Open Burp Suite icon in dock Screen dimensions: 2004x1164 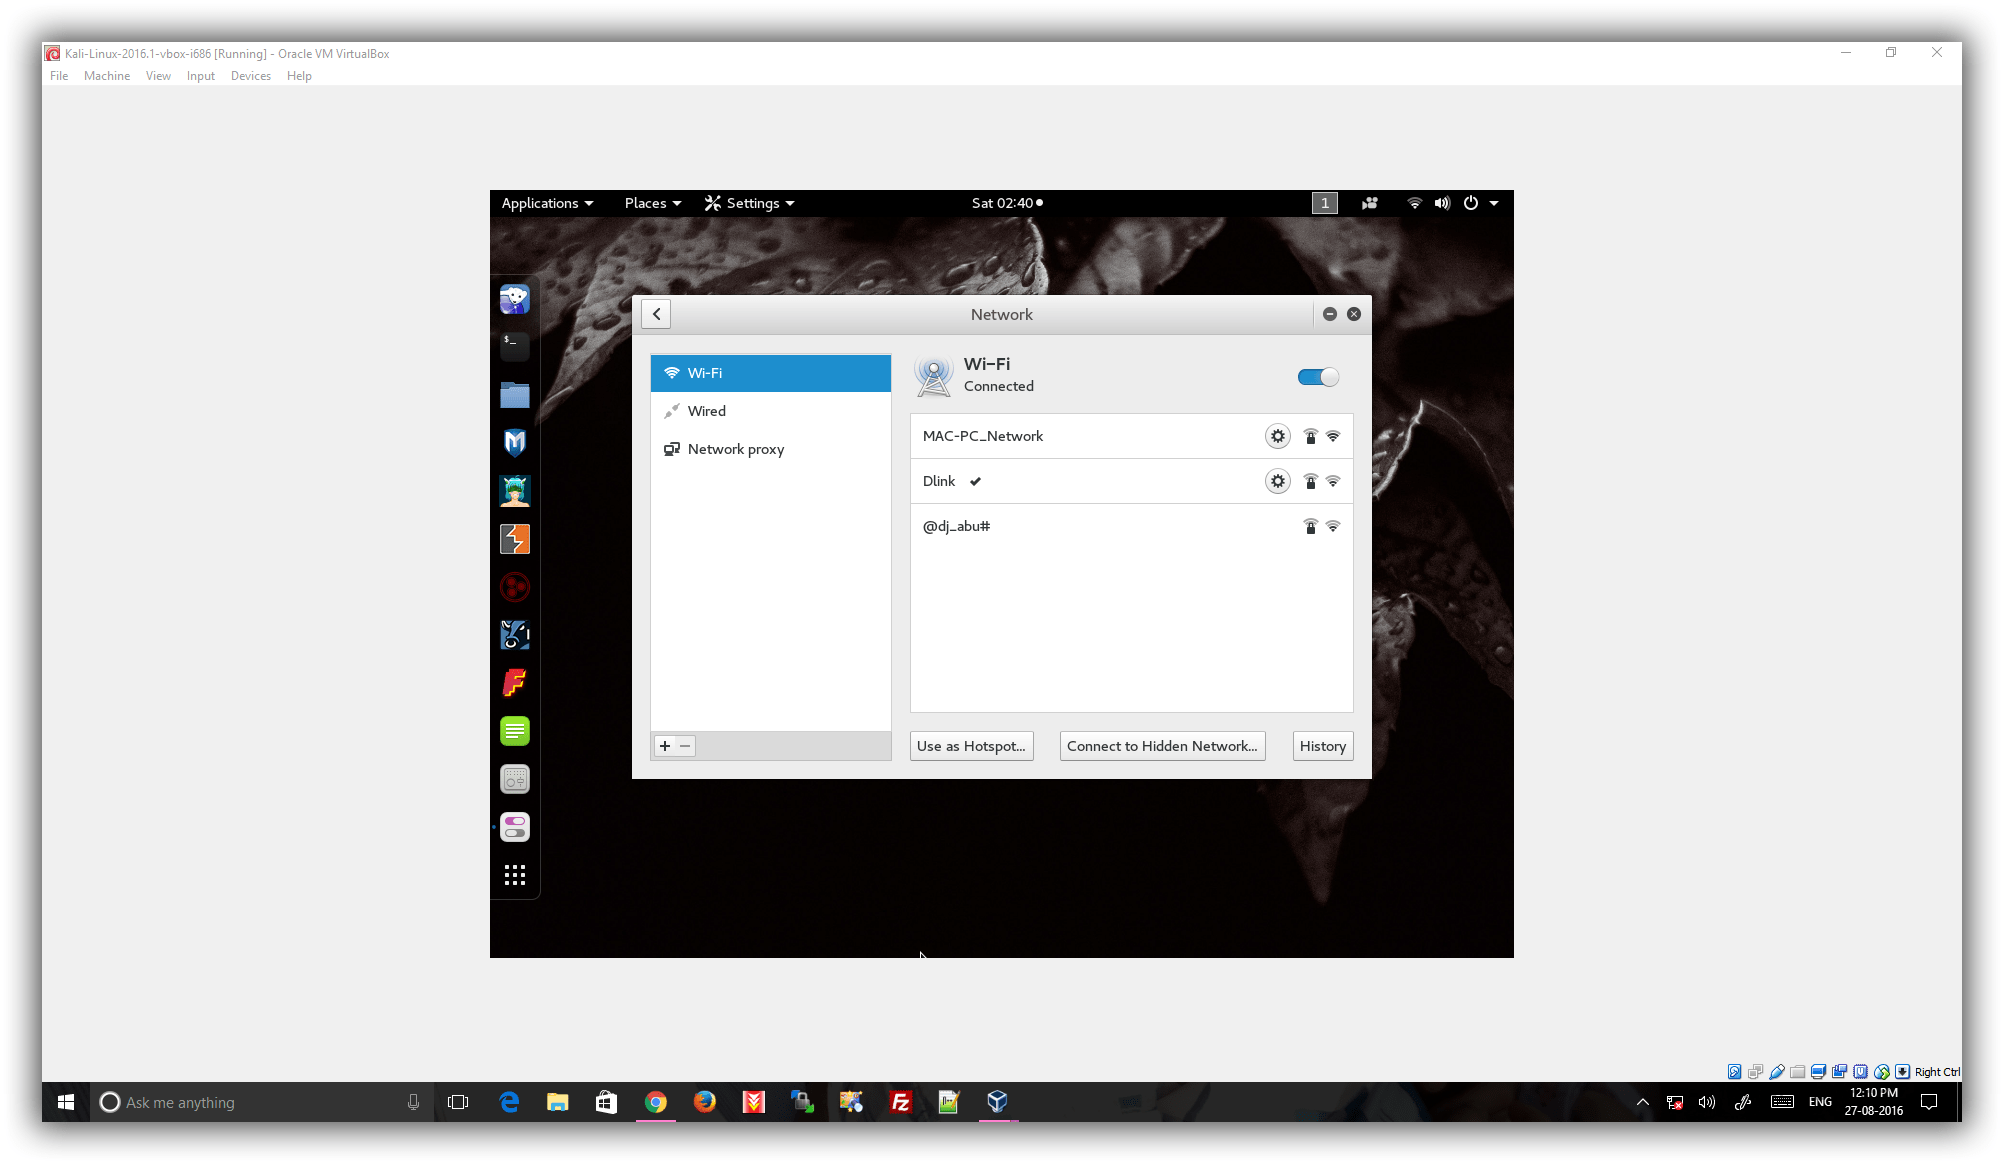point(514,539)
